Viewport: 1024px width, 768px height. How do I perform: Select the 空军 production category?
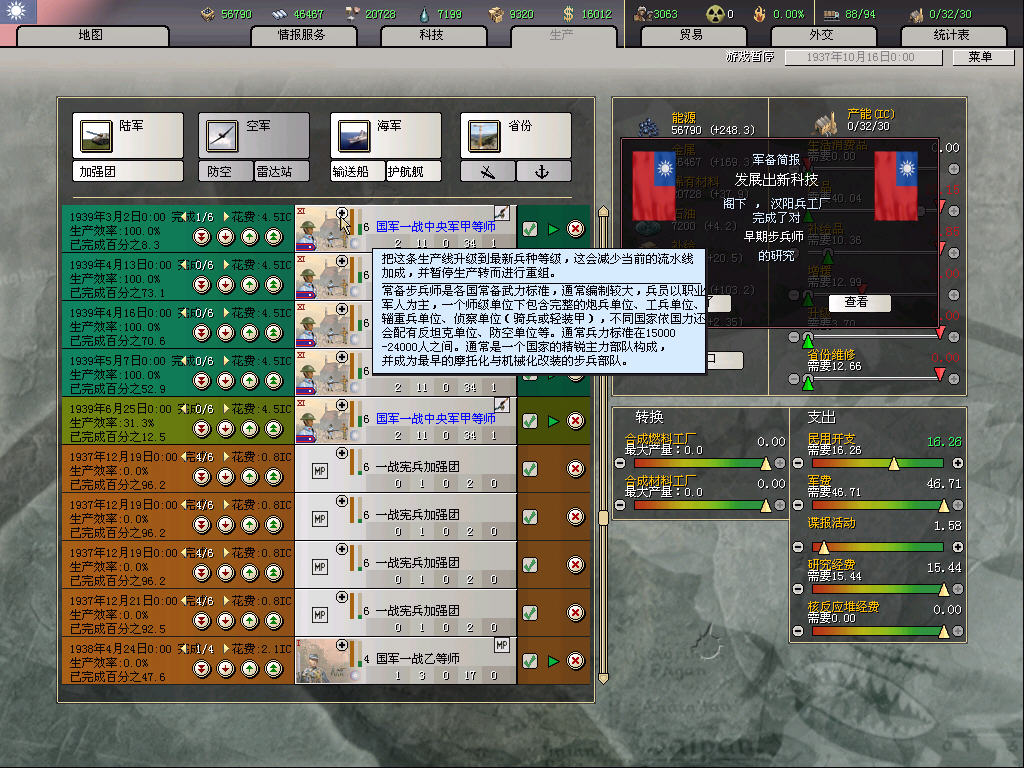254,135
